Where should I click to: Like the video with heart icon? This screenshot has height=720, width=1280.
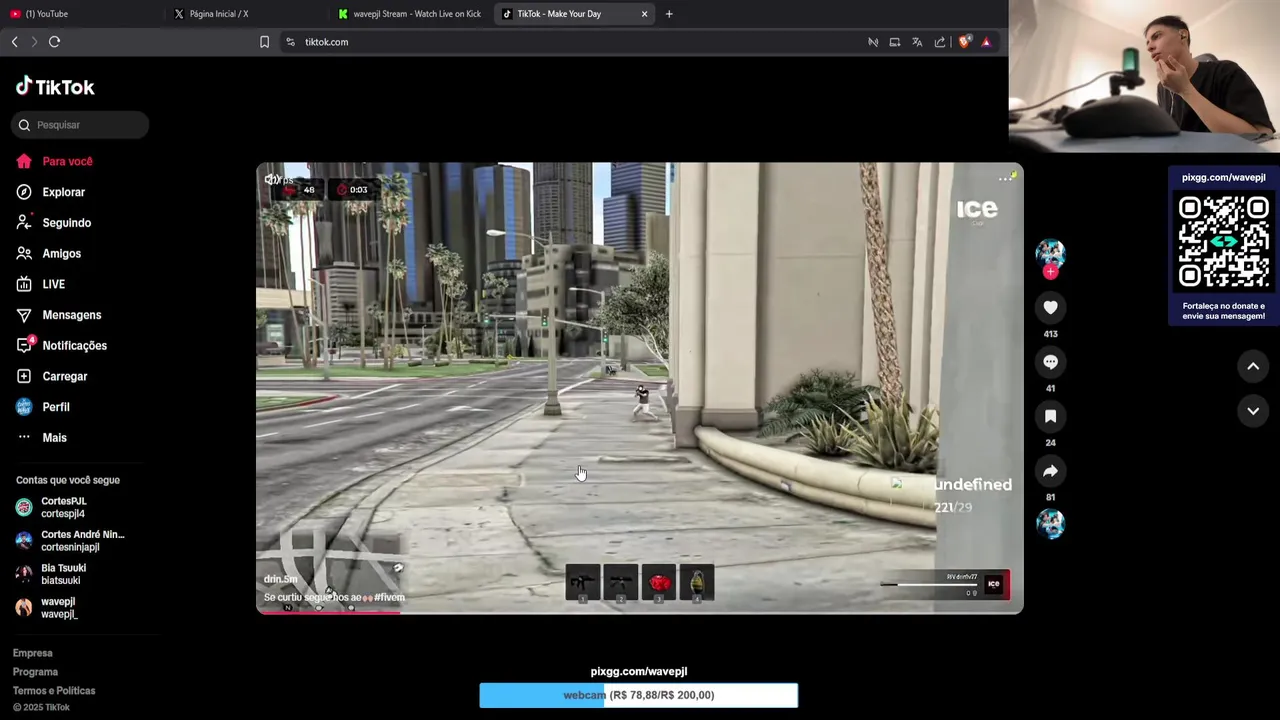pyautogui.click(x=1050, y=308)
